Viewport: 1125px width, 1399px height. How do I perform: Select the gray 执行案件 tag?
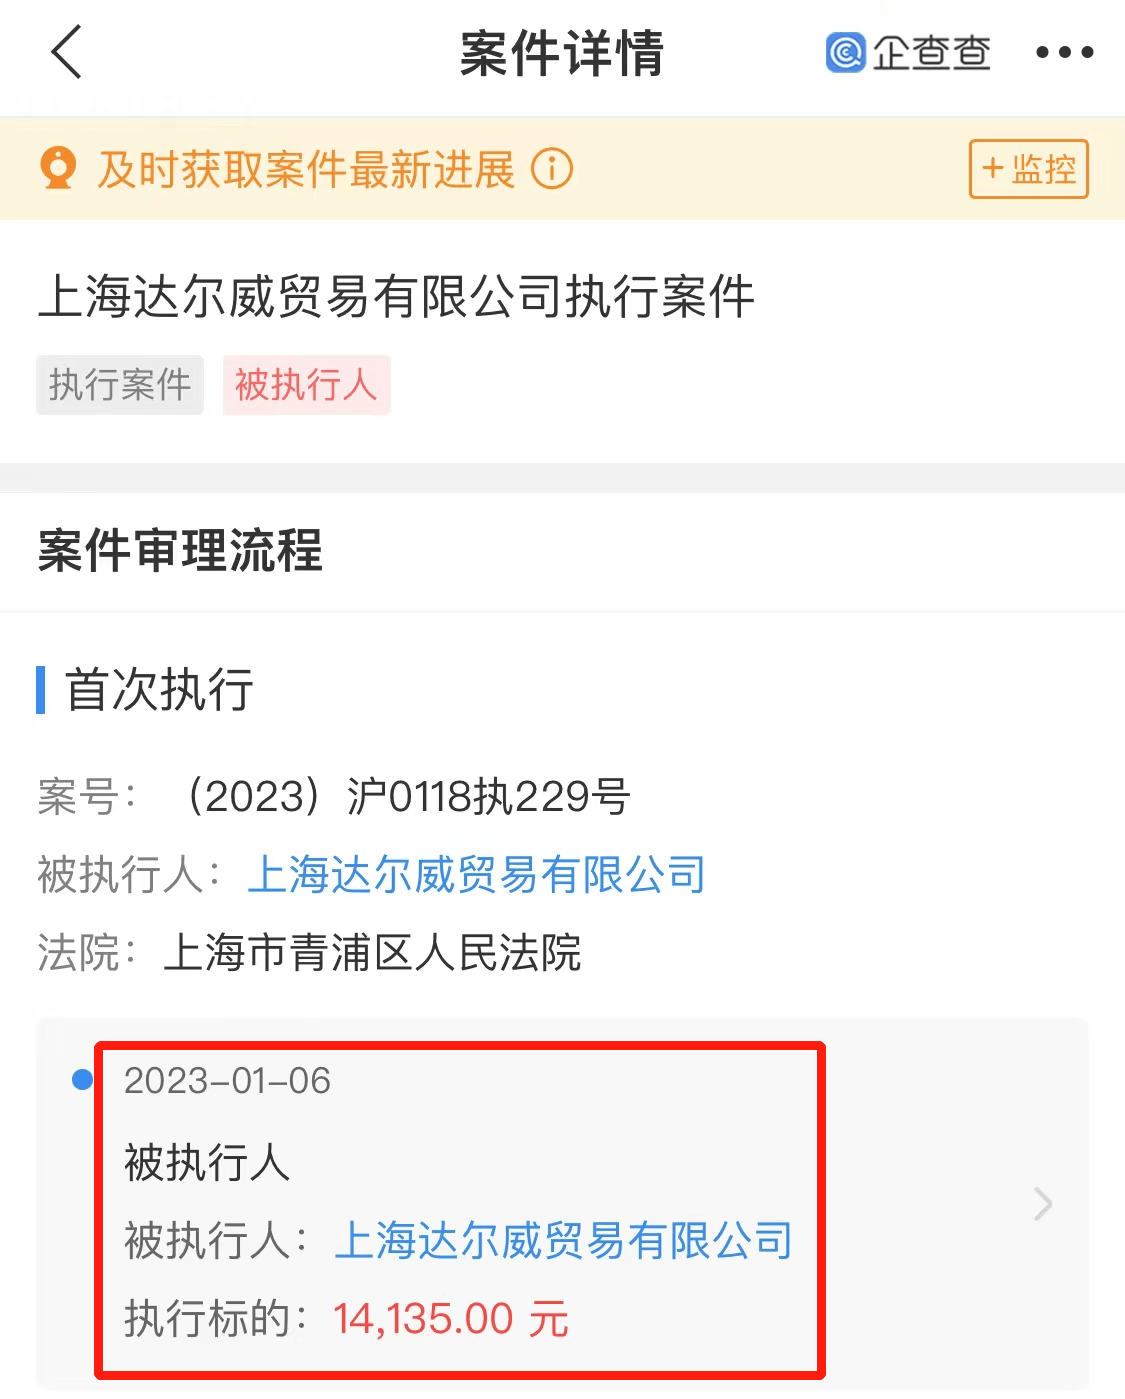(x=120, y=385)
